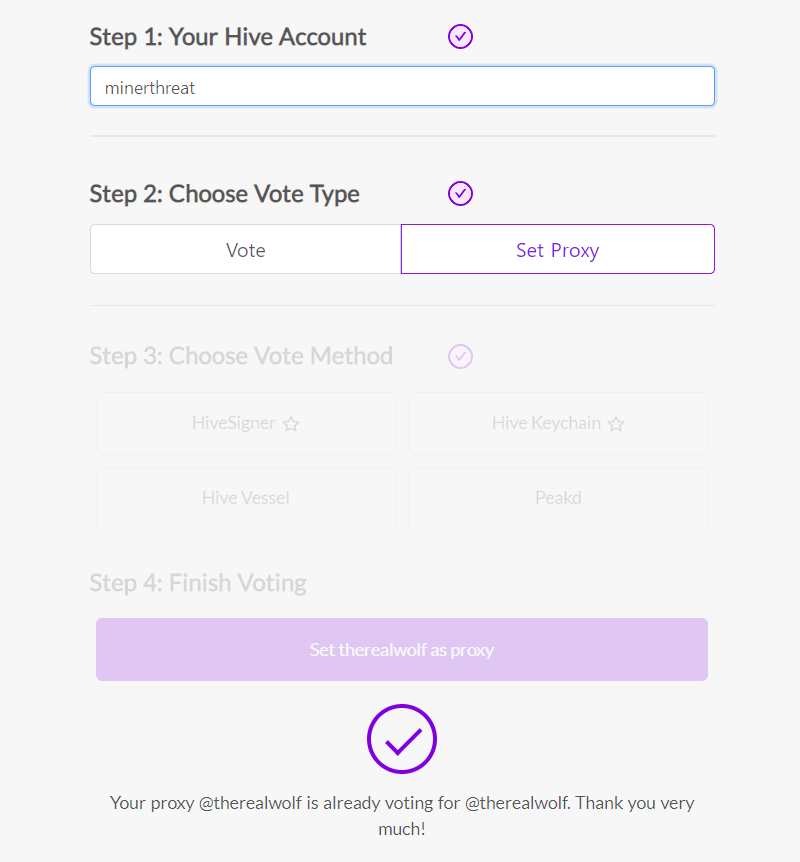Click the faded Step 3 checkmark icon
800x862 pixels.
pos(460,356)
